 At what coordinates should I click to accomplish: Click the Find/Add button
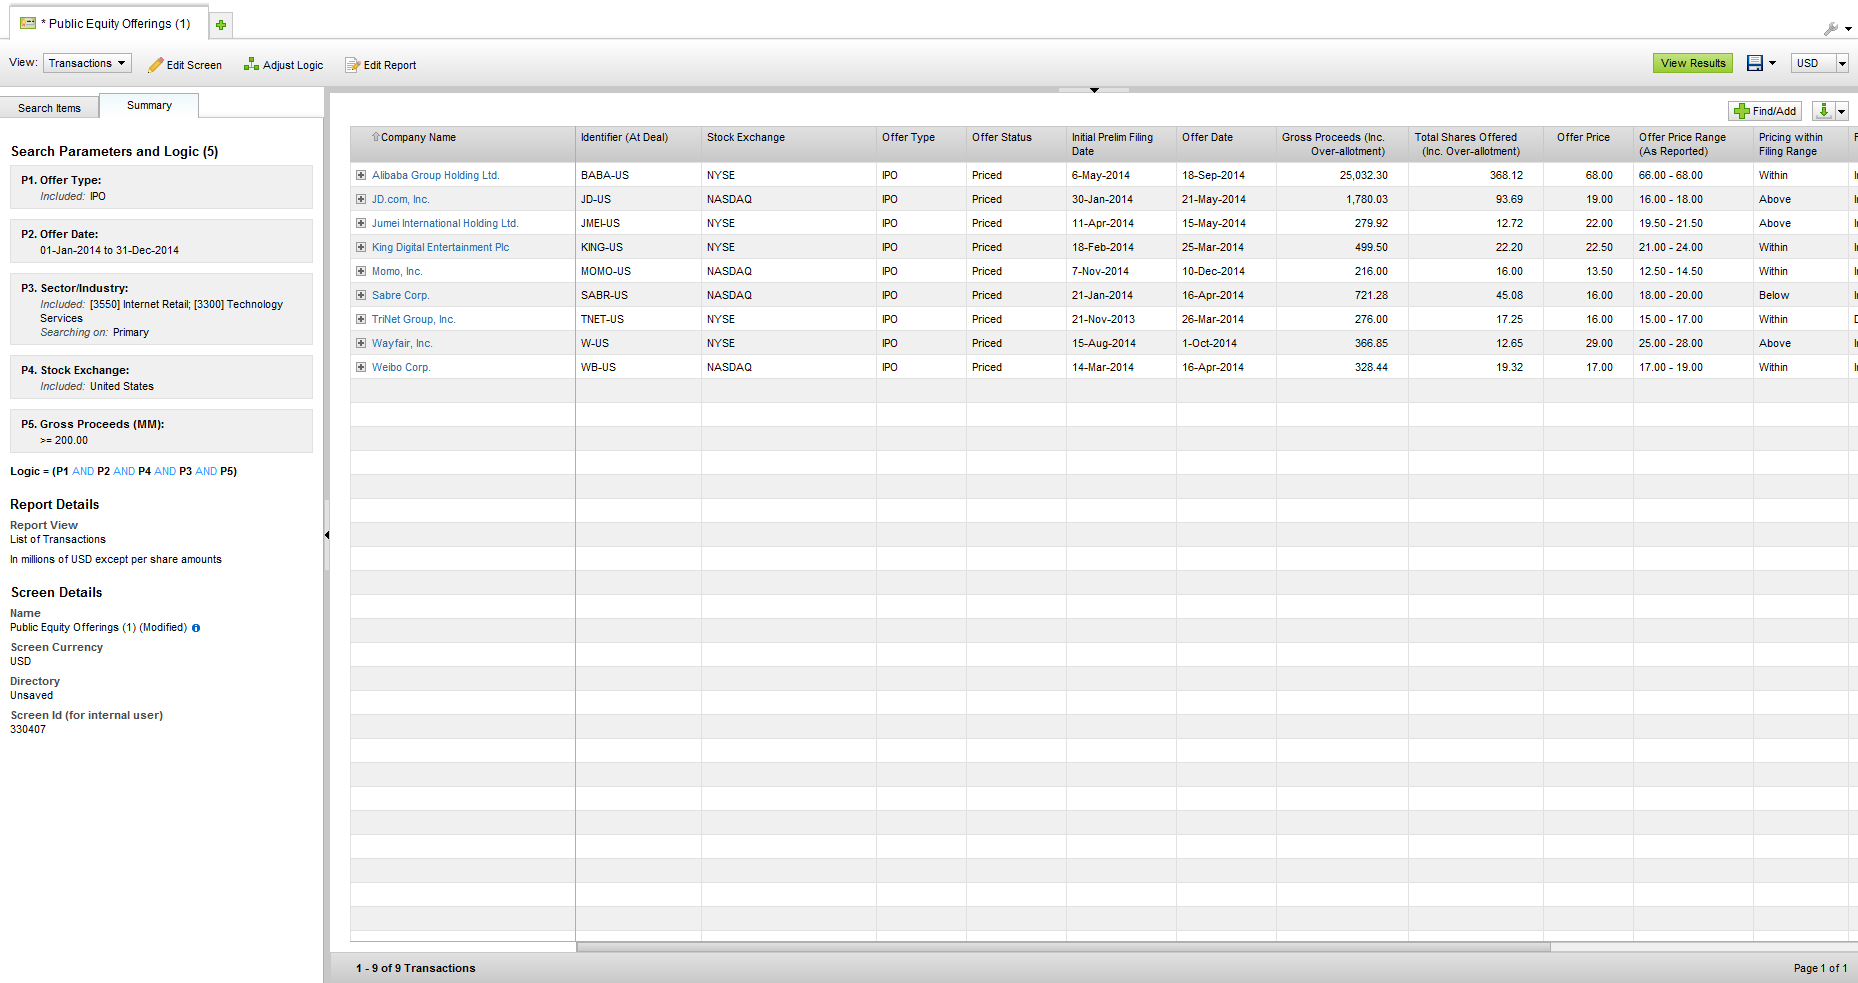click(x=1765, y=111)
